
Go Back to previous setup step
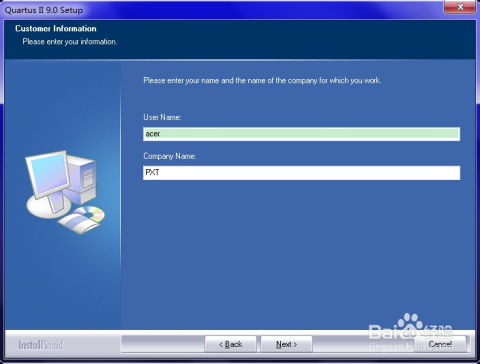pyautogui.click(x=230, y=344)
